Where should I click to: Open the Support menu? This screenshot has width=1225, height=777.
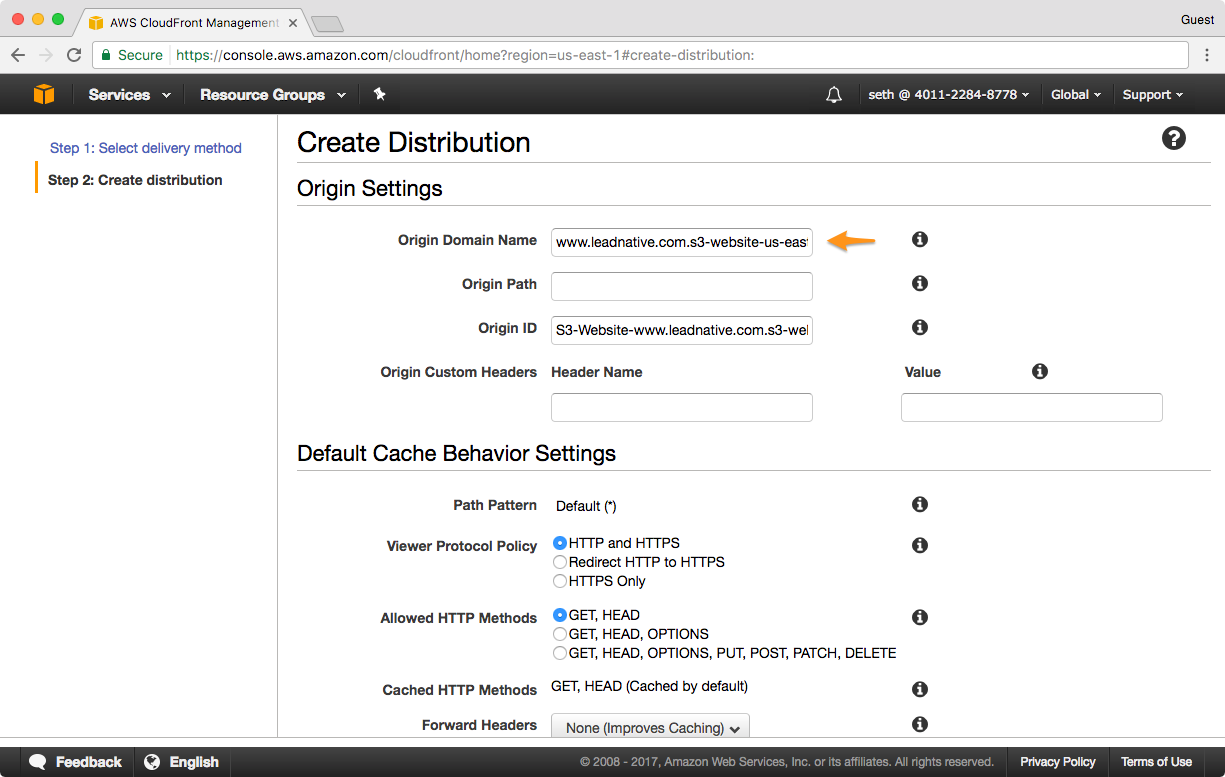tap(1152, 95)
